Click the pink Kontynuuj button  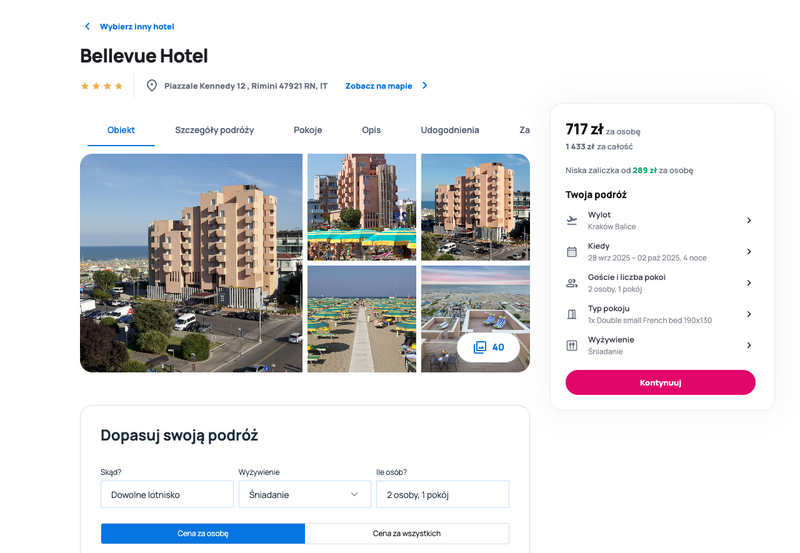pyautogui.click(x=660, y=383)
